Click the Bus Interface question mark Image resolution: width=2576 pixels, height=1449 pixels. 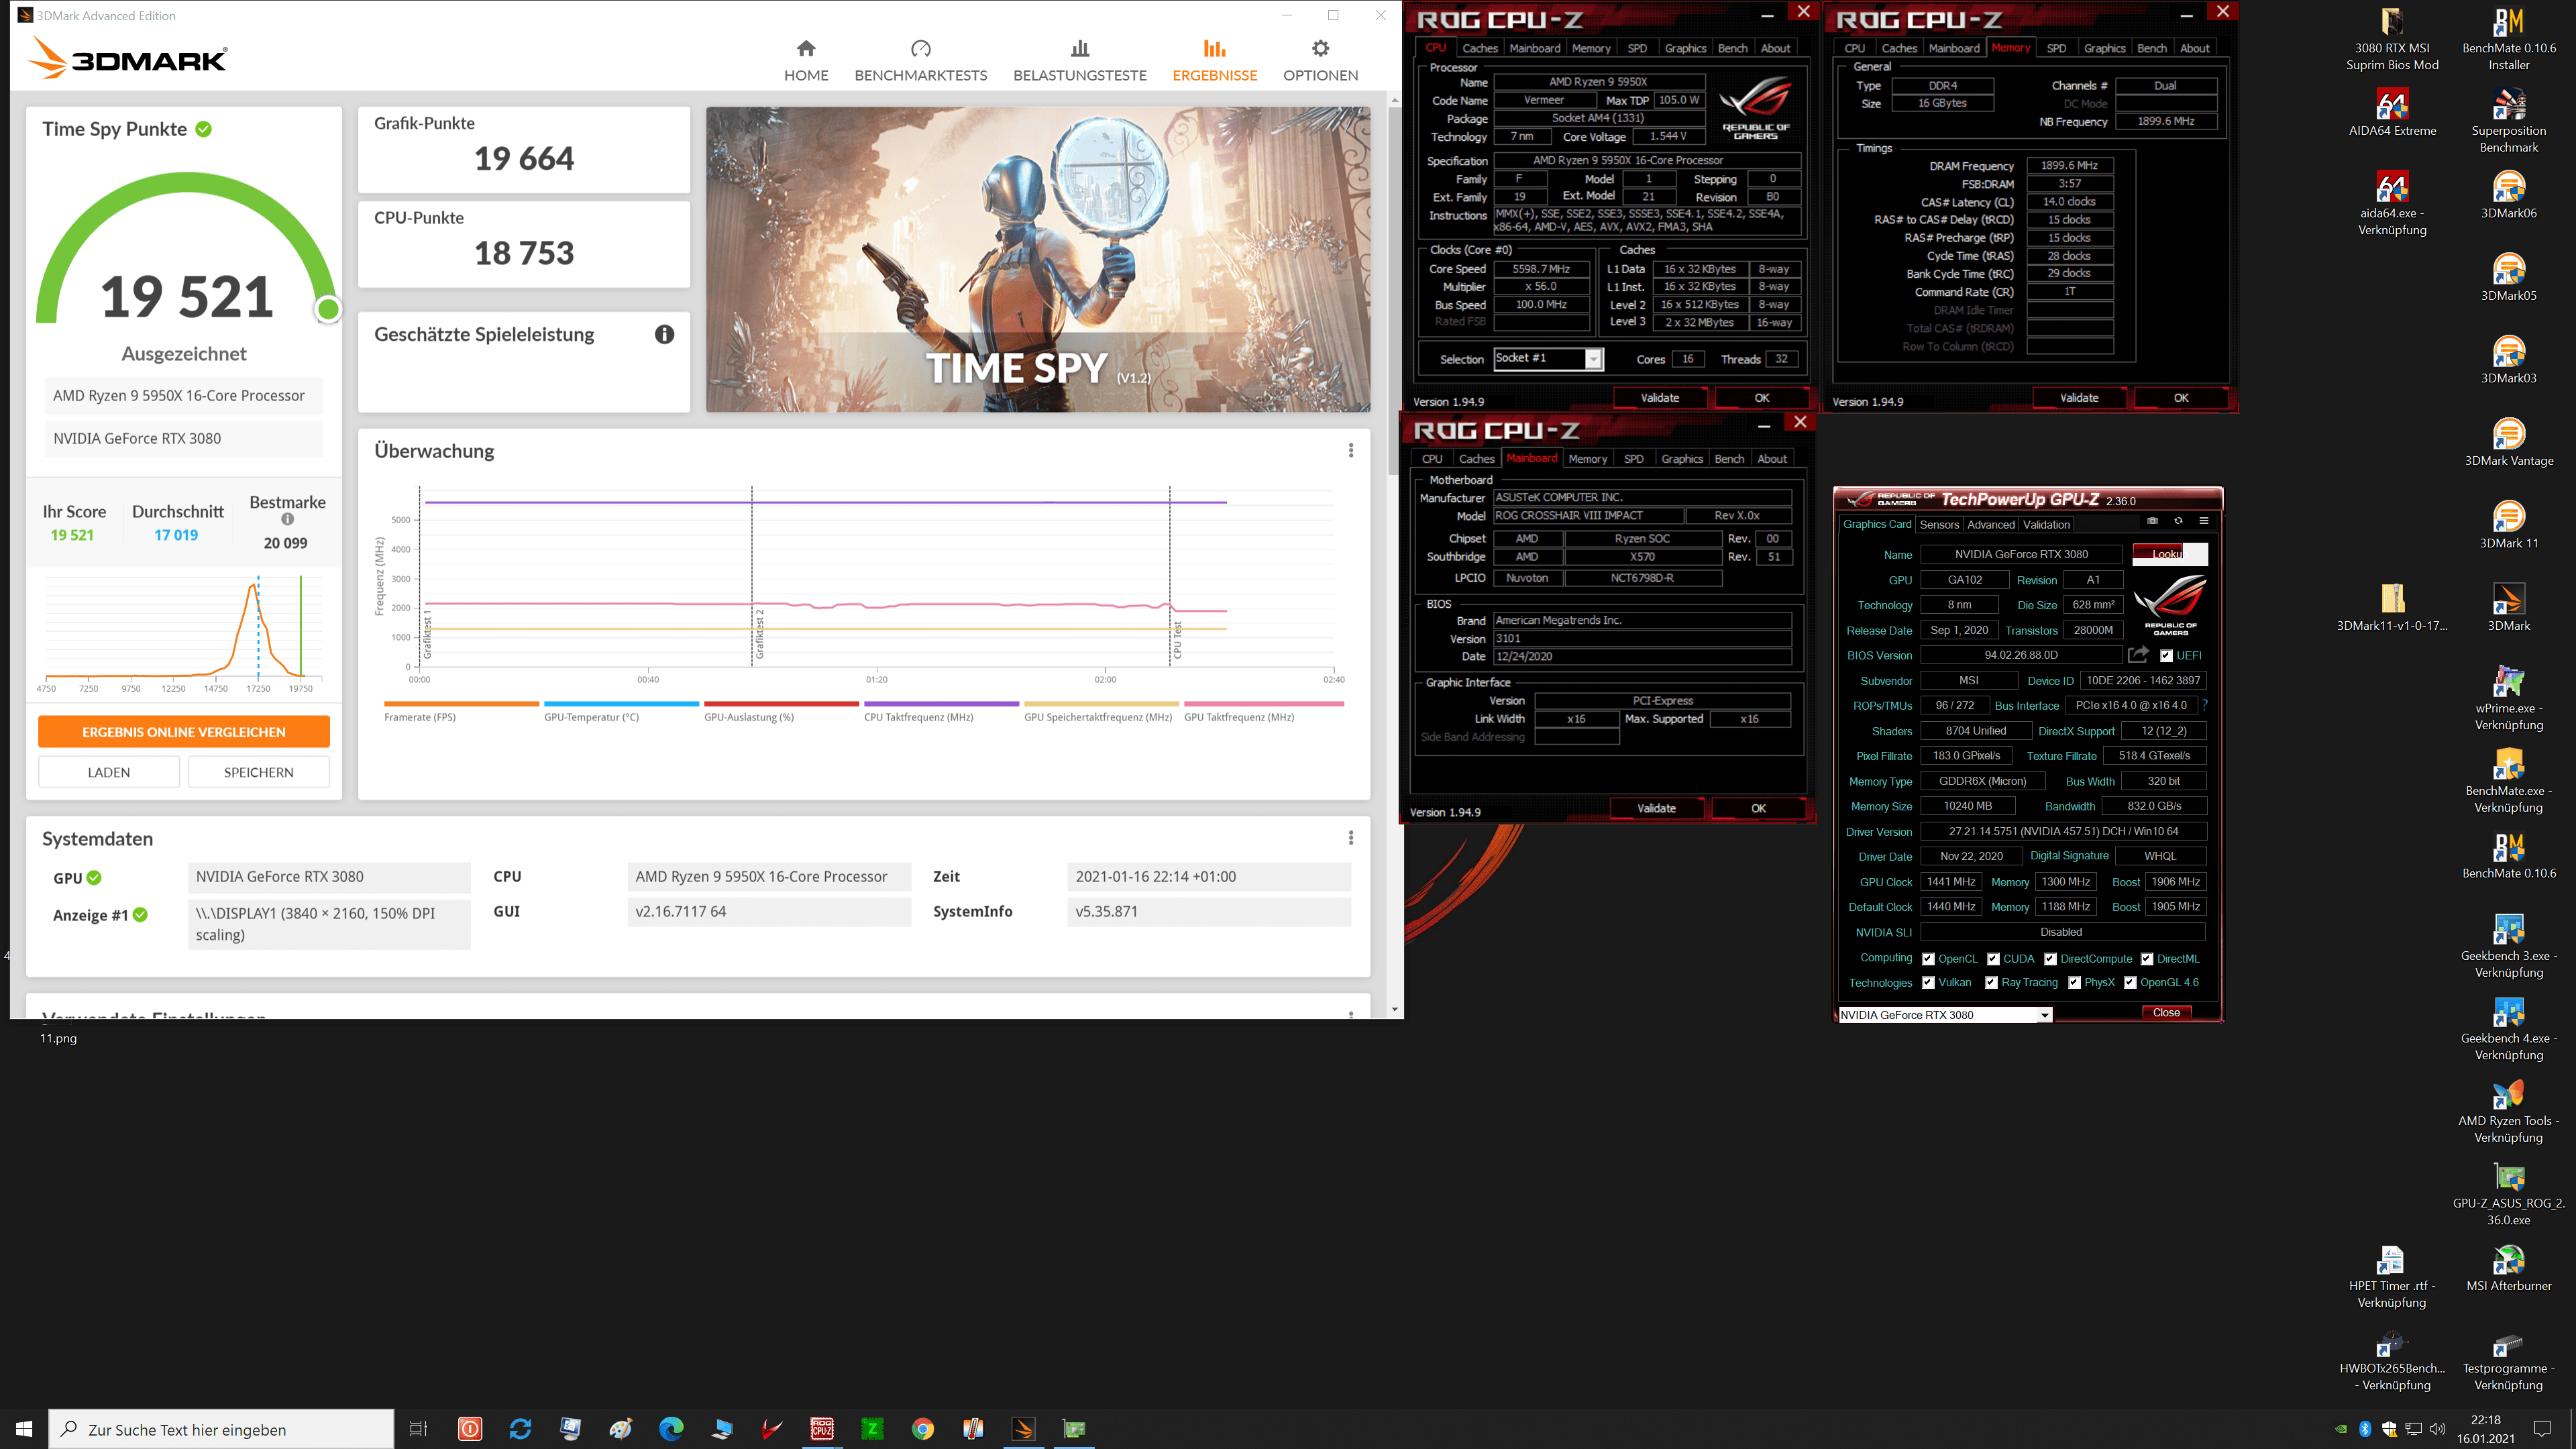[2204, 705]
